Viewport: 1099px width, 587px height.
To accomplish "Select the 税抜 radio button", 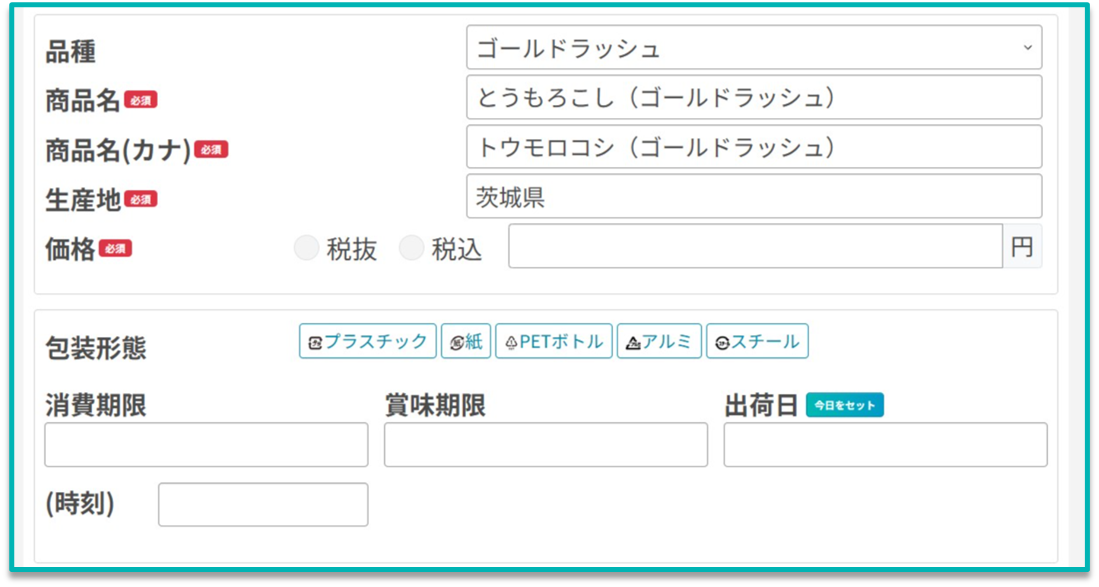I will point(306,249).
